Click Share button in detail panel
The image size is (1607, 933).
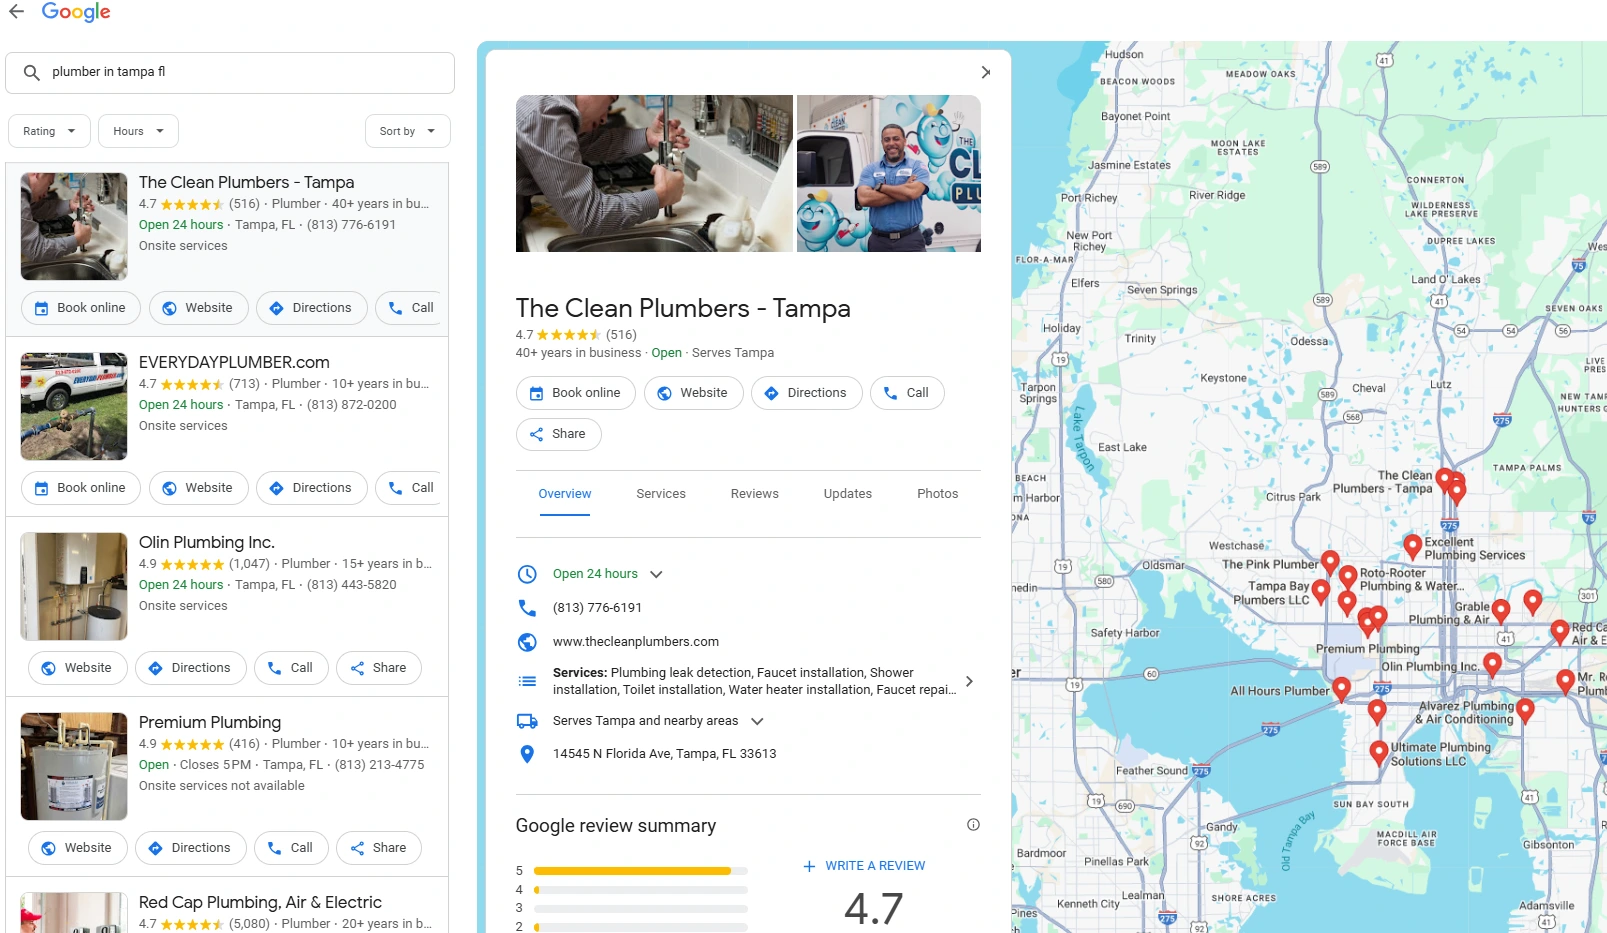coord(558,434)
